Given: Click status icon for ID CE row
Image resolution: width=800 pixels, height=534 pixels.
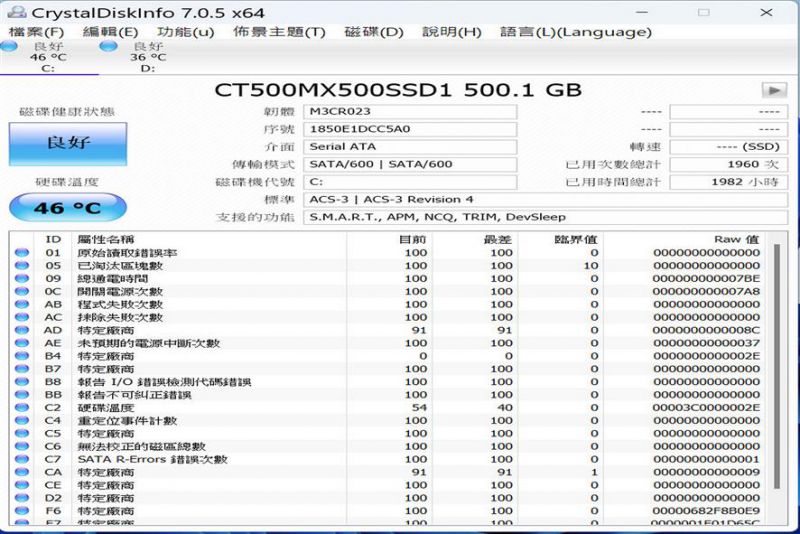Looking at the screenshot, I should point(22,485).
